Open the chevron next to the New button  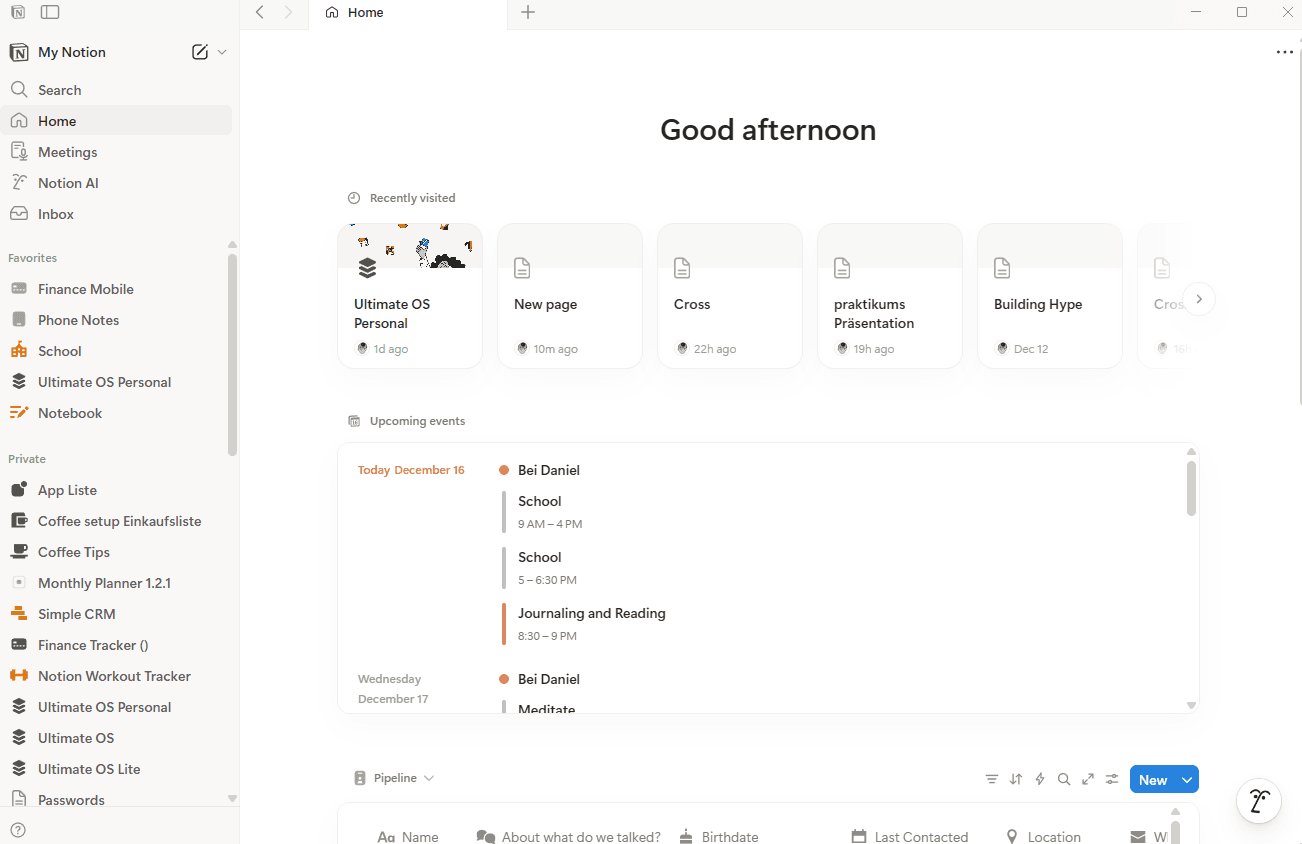tap(1184, 778)
